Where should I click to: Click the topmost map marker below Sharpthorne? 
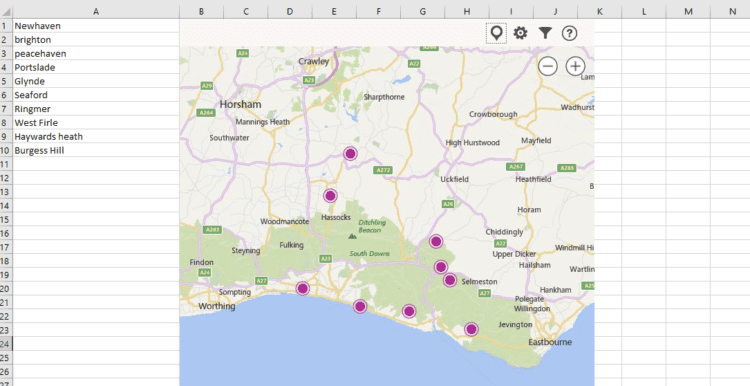coord(350,154)
